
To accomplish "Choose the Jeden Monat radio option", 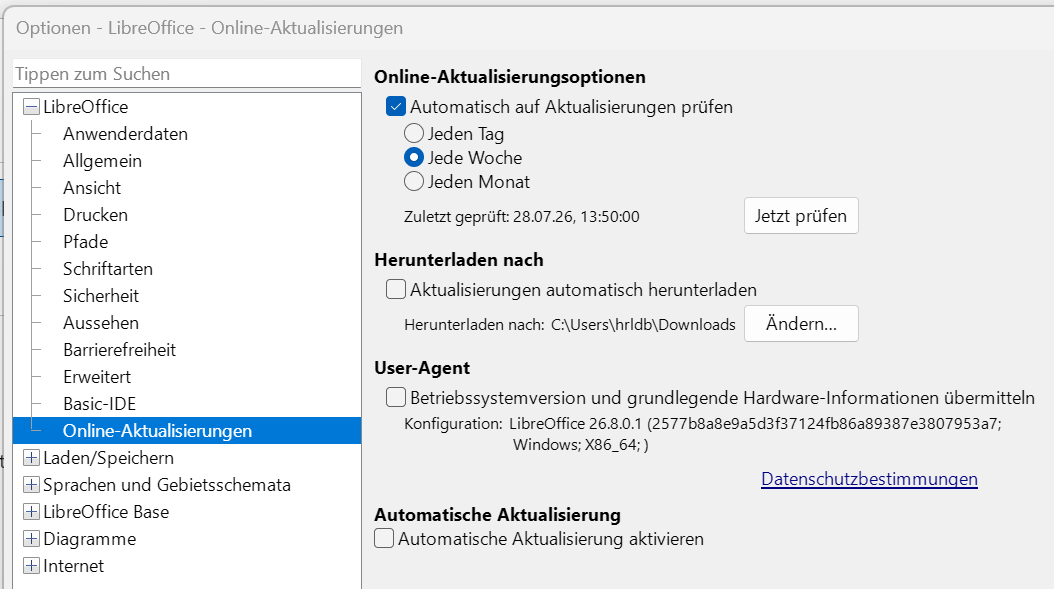I will 413,182.
